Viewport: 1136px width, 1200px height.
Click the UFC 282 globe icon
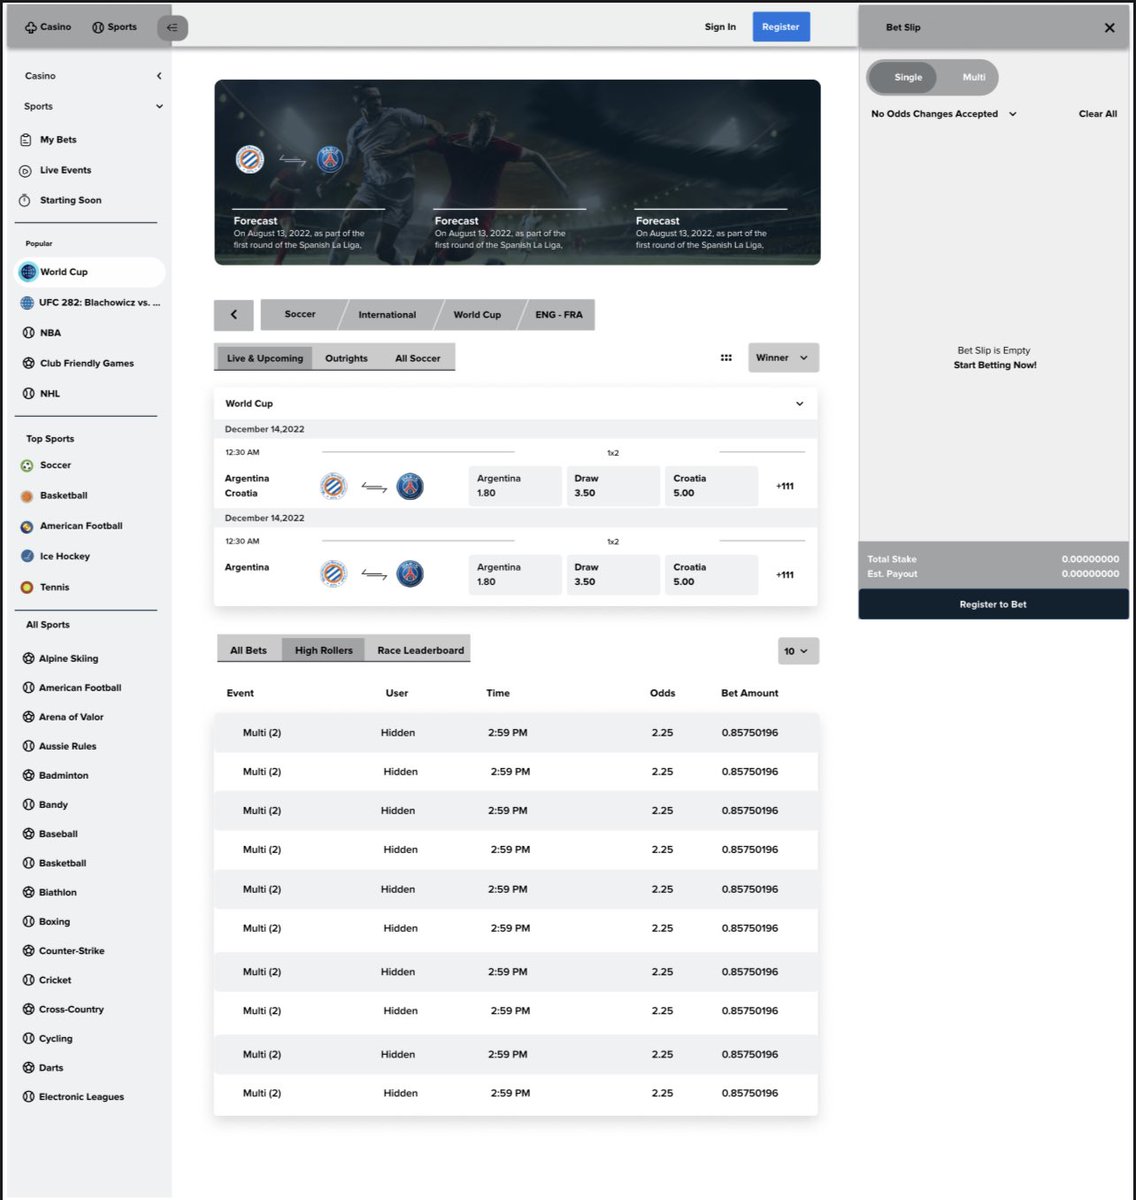(28, 302)
